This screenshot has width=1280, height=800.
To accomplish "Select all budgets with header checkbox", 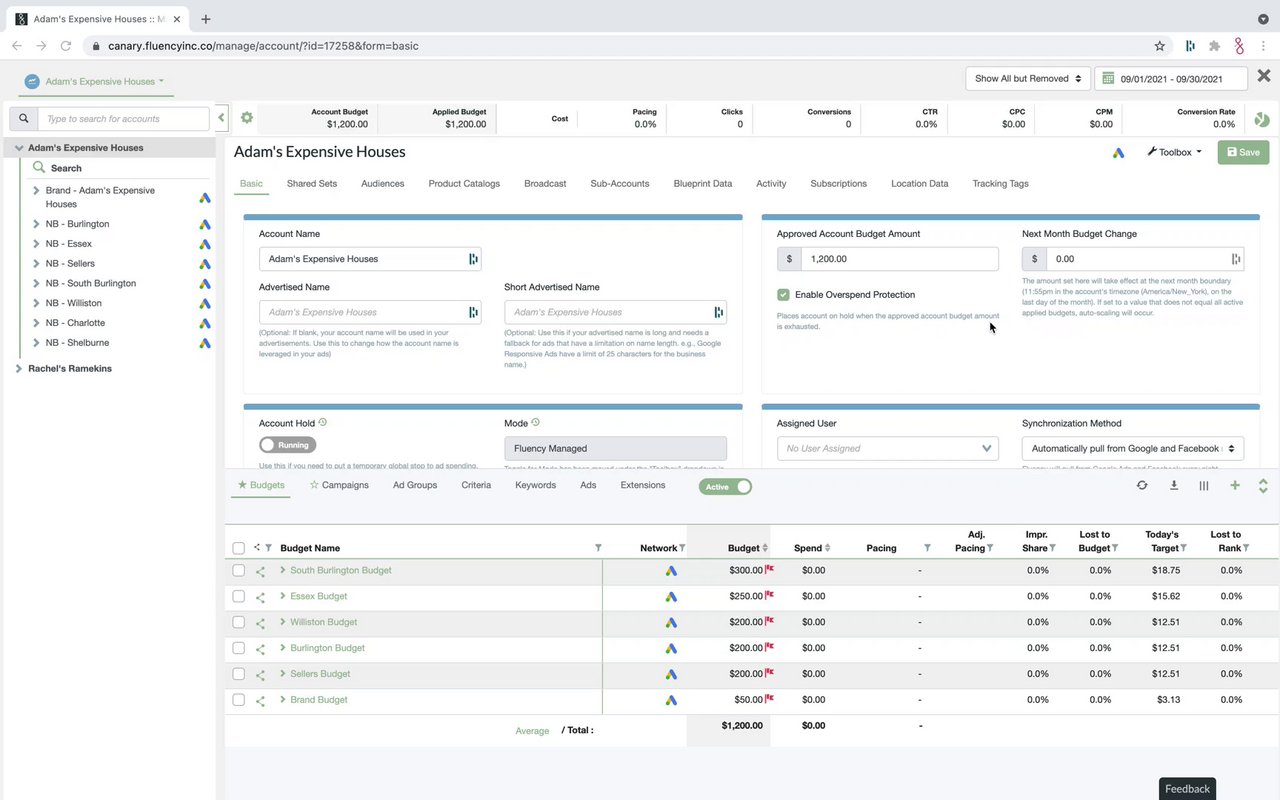I will point(238,548).
